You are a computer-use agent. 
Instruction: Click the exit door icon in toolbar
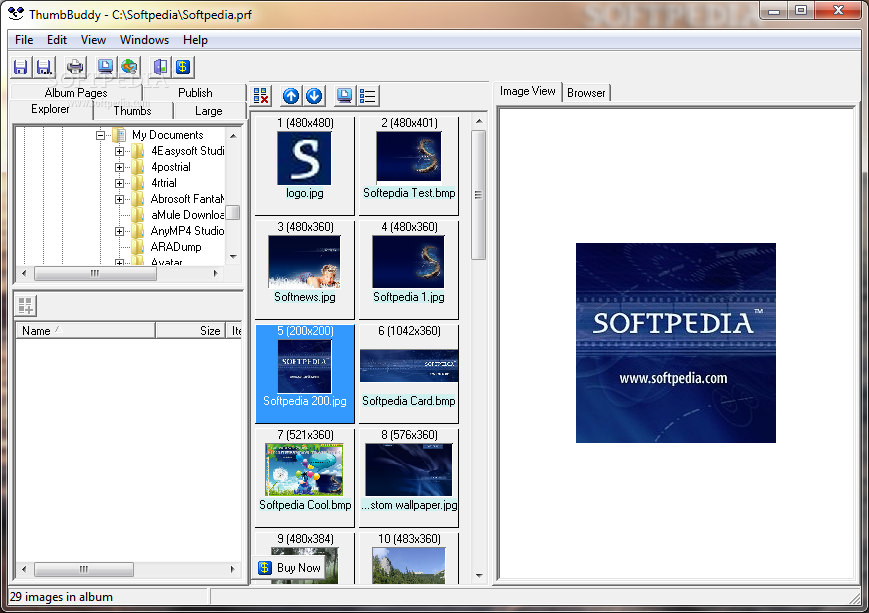point(160,67)
